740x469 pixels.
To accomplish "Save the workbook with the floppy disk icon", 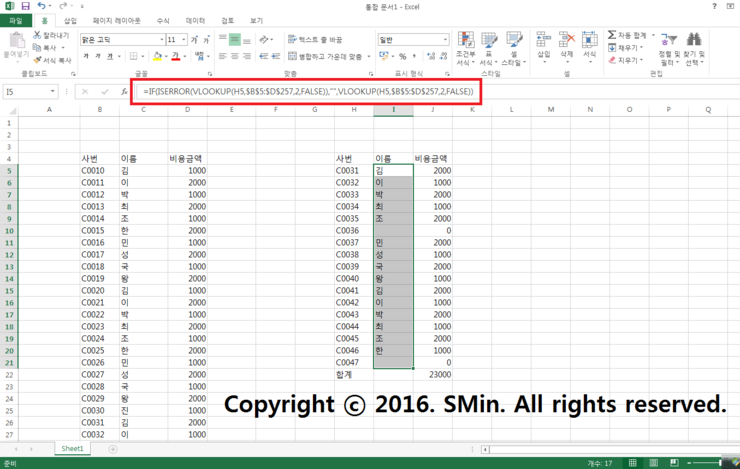I will pyautogui.click(x=25, y=6).
